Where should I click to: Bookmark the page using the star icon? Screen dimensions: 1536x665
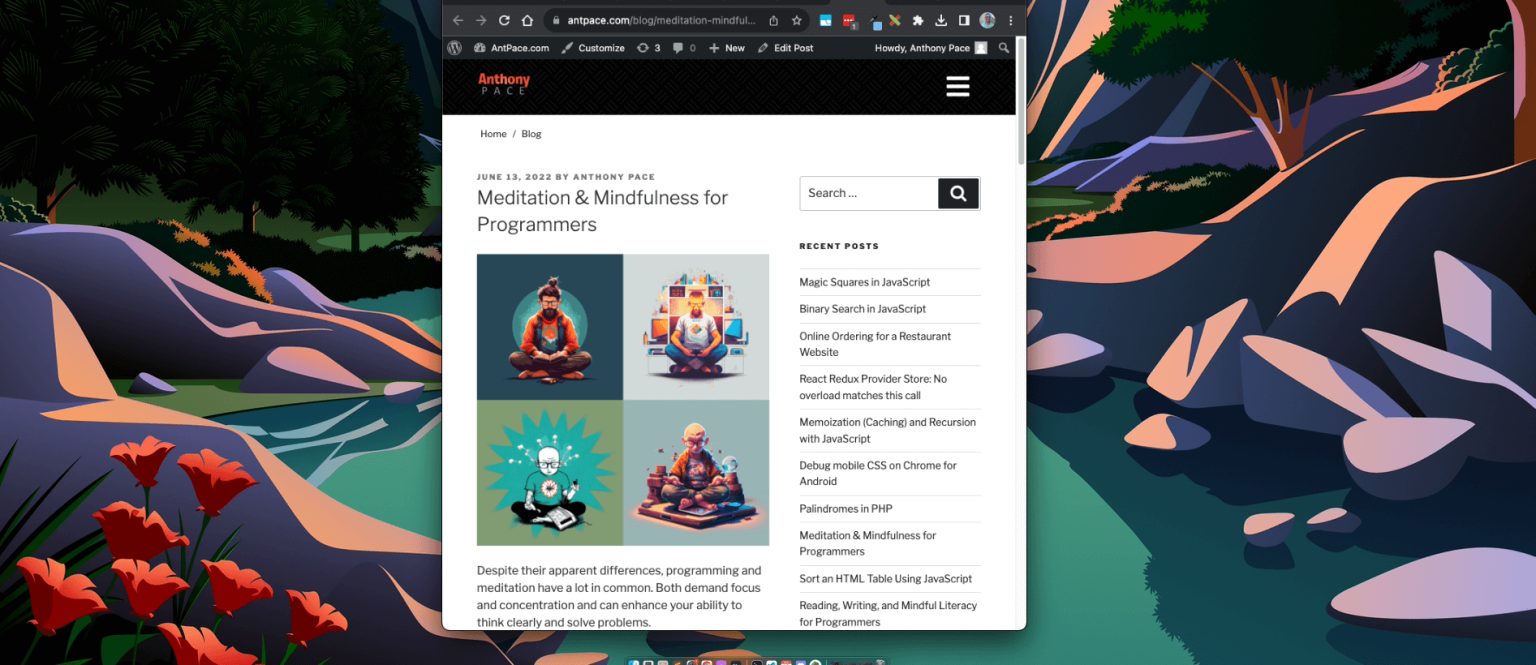coord(795,20)
